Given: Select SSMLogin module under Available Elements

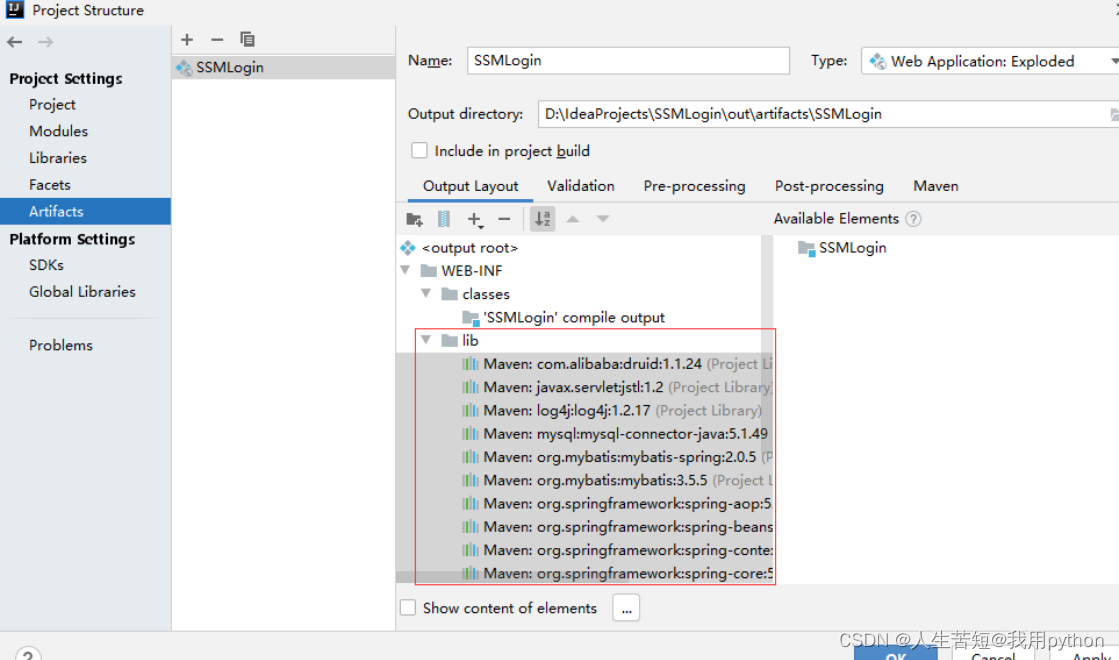Looking at the screenshot, I should click(842, 248).
